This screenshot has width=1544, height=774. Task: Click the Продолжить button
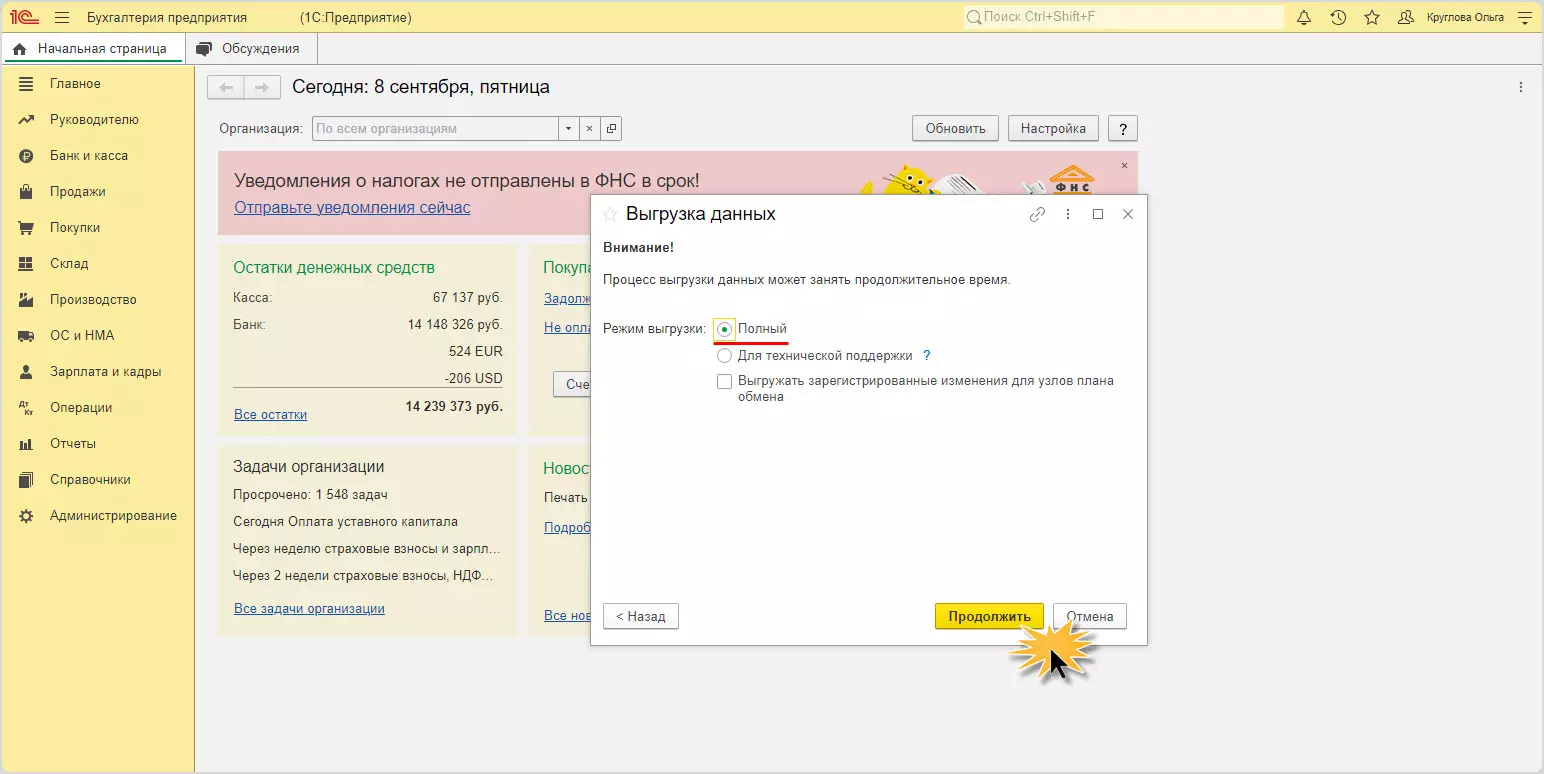989,616
